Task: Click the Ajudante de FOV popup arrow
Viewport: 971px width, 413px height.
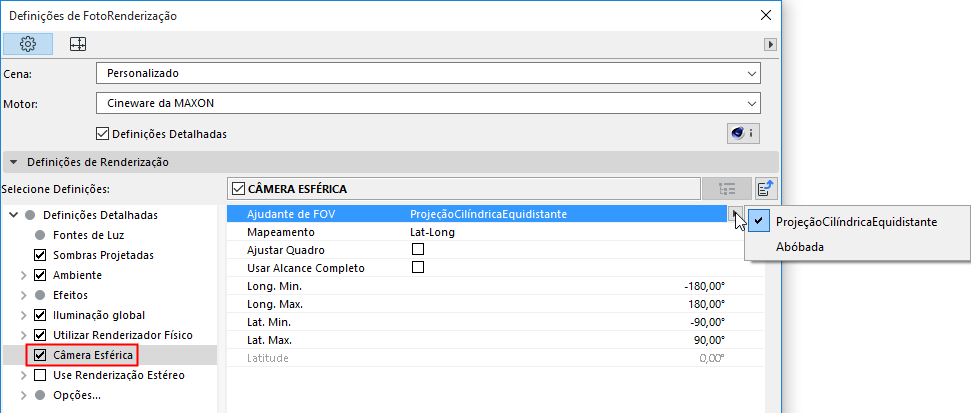Action: (x=734, y=214)
